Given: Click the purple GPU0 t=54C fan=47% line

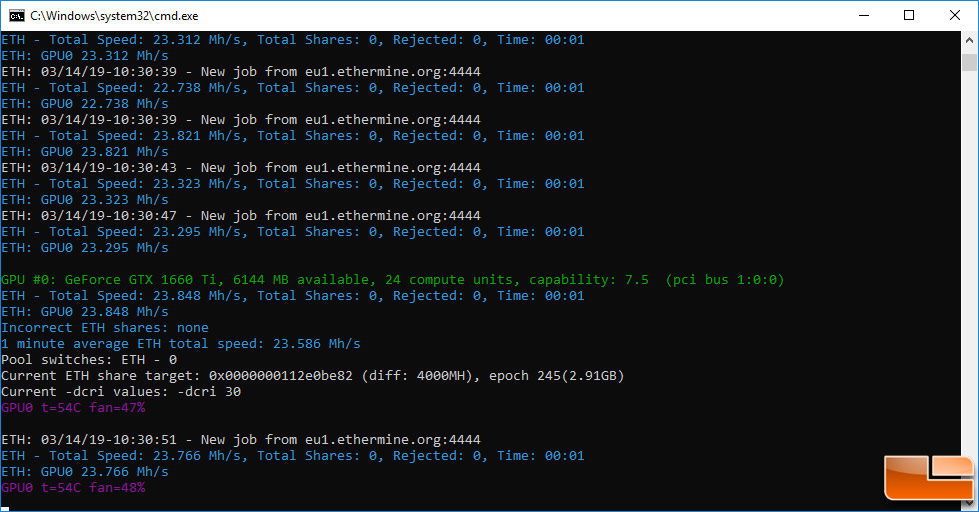Looking at the screenshot, I should point(73,408).
